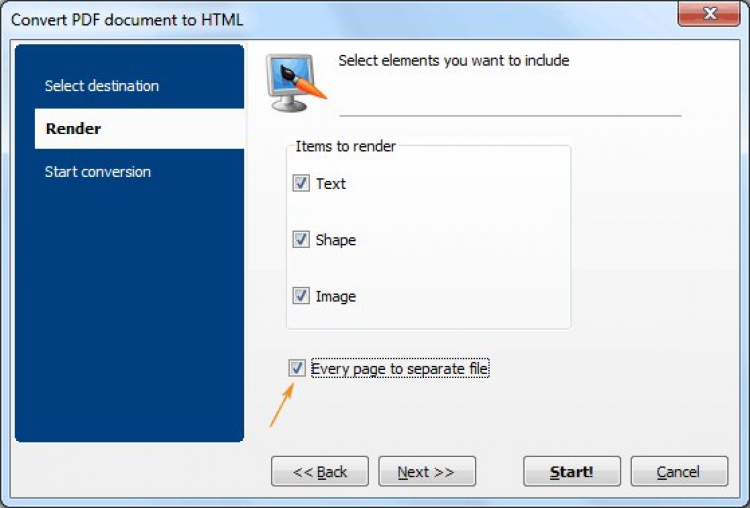Screen dimensions: 750x508
Task: Open the Start conversion step
Action: 98,172
